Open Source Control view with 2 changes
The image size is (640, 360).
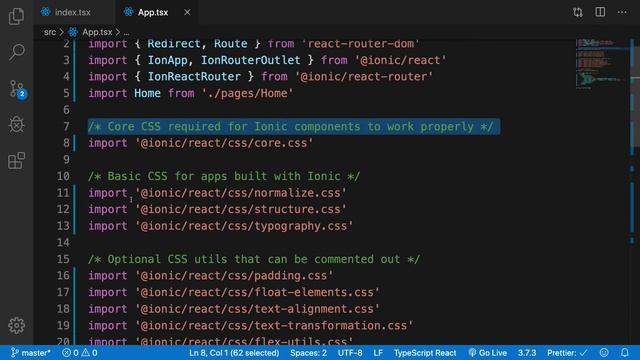[x=17, y=89]
